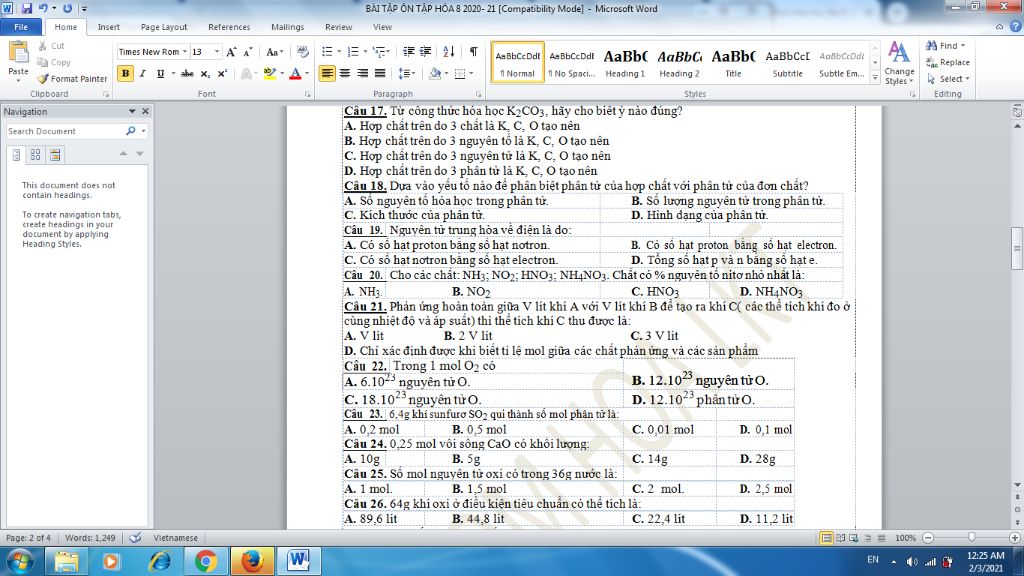Click the Clear Formatting icon
This screenshot has width=1024, height=576.
pos(302,52)
